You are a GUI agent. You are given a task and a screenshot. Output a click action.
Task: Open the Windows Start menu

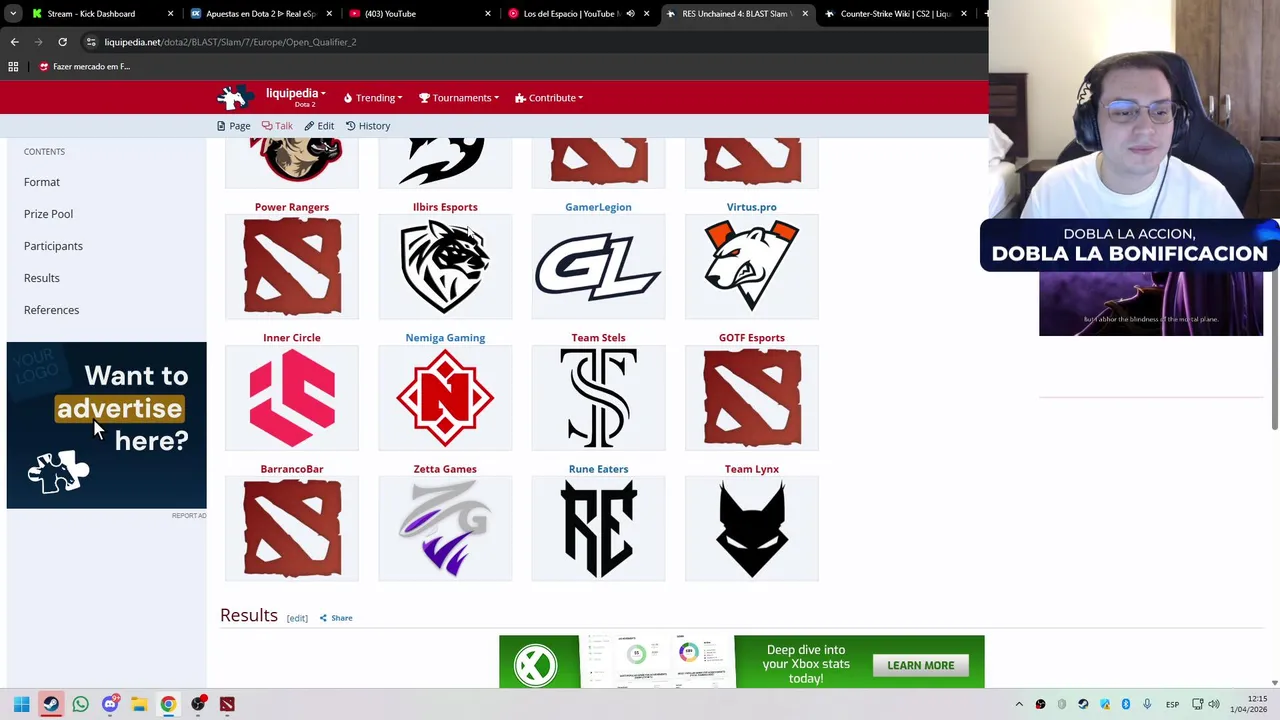pyautogui.click(x=22, y=704)
